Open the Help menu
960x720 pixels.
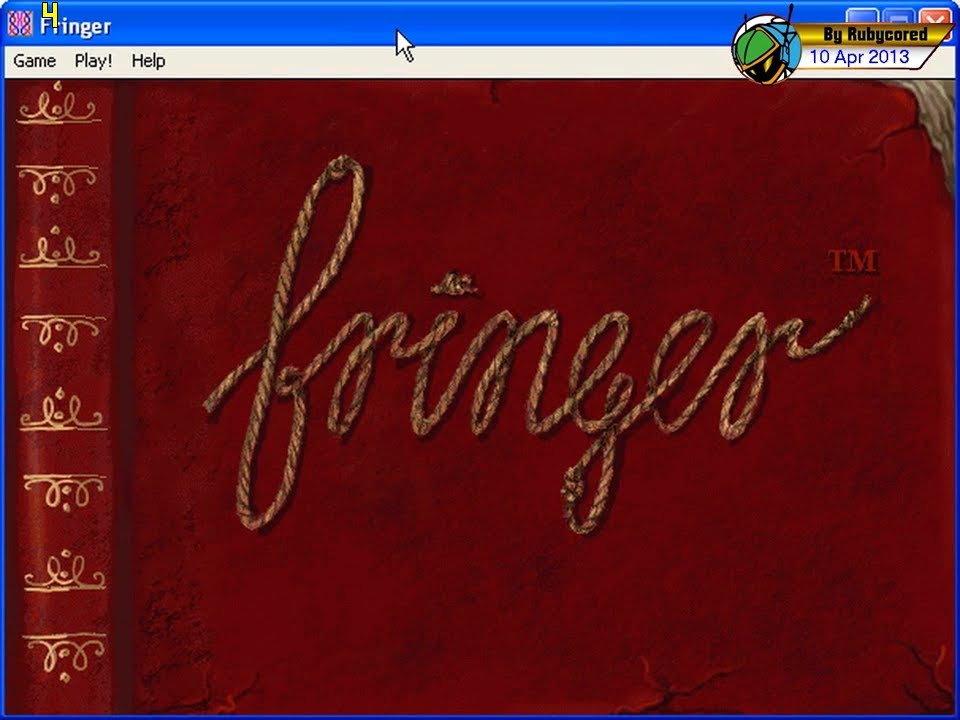pos(148,61)
